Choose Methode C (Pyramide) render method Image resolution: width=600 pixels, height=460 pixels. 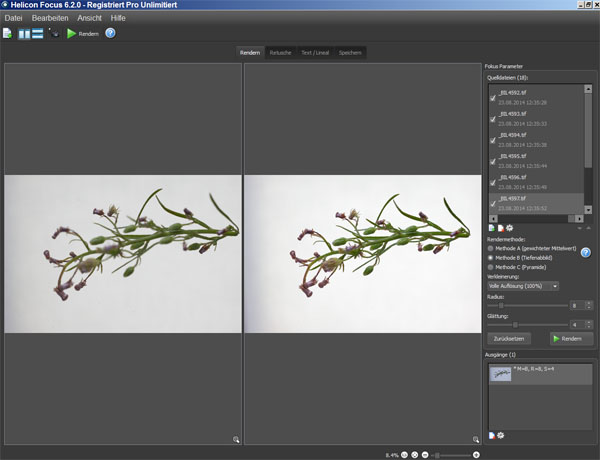tap(490, 267)
